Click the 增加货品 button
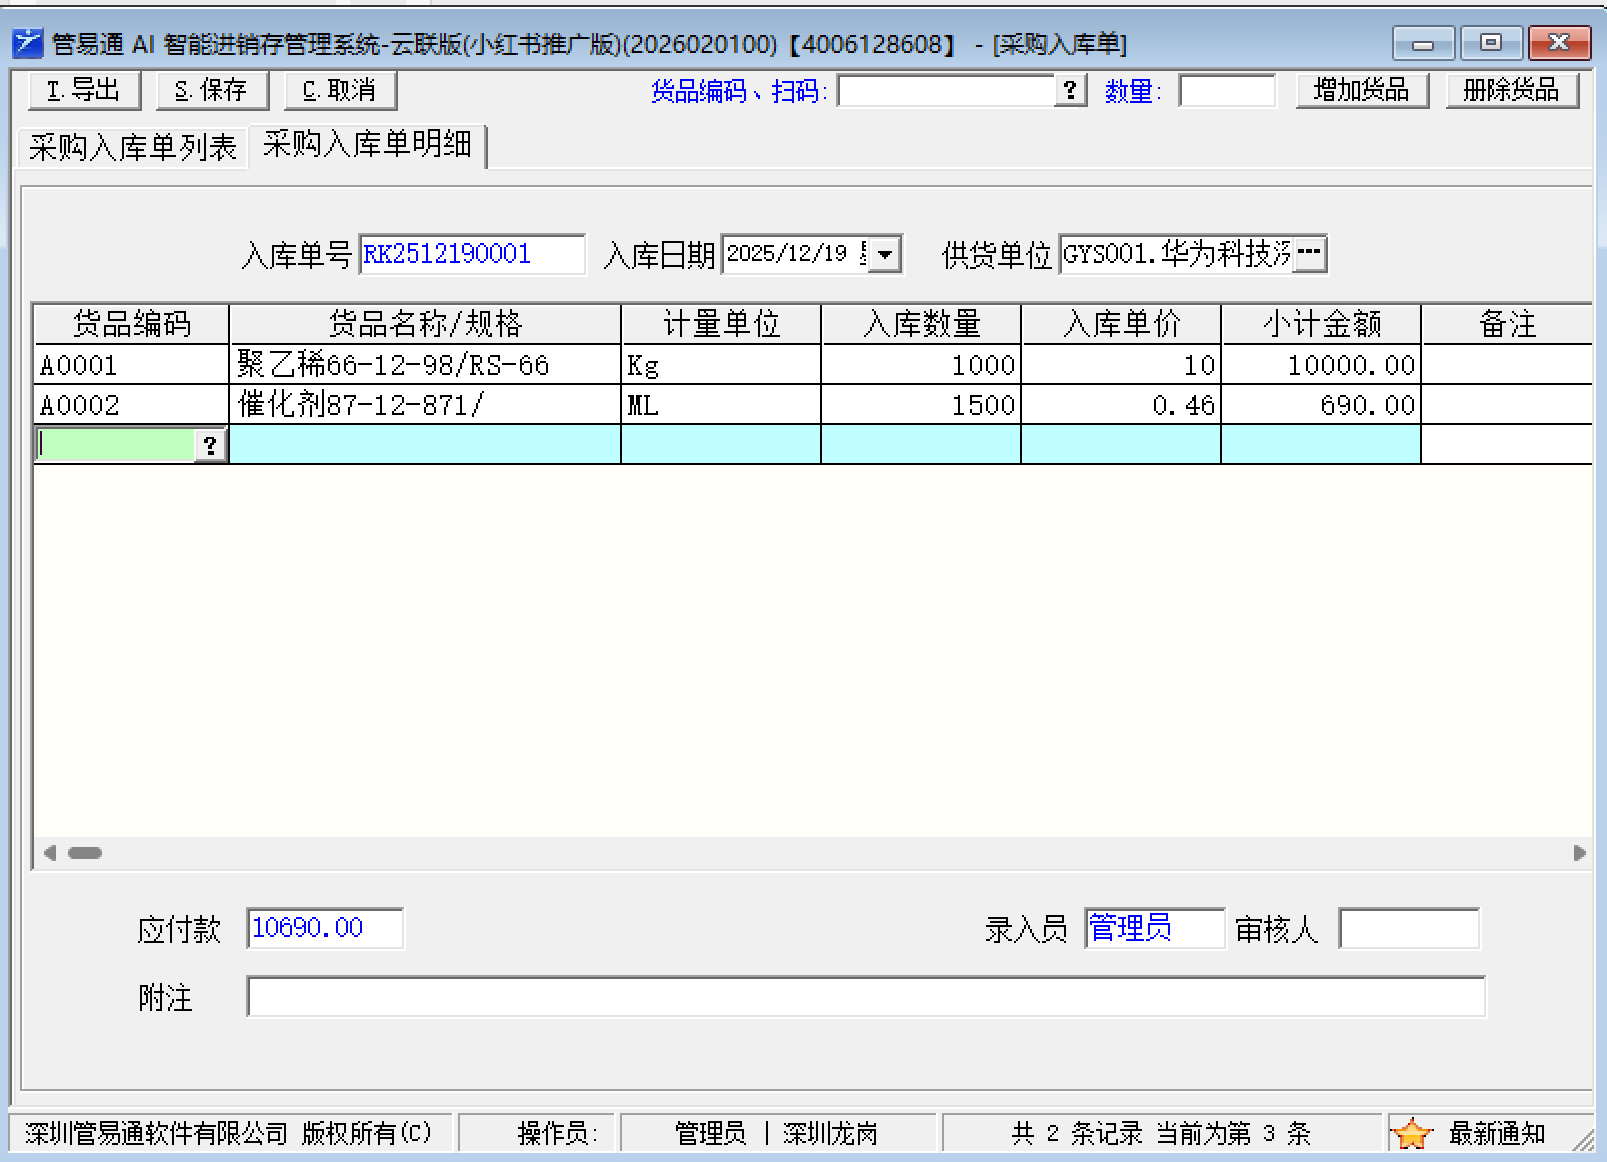The image size is (1607, 1162). coord(1361,90)
